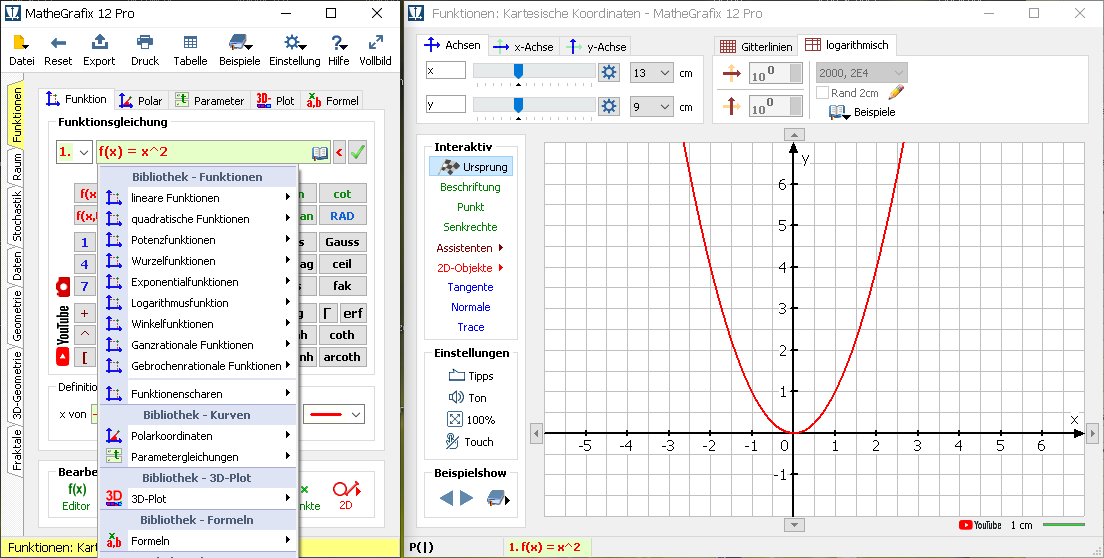Open lineare Funktionen library entry
This screenshot has height=558, width=1104.
point(199,198)
